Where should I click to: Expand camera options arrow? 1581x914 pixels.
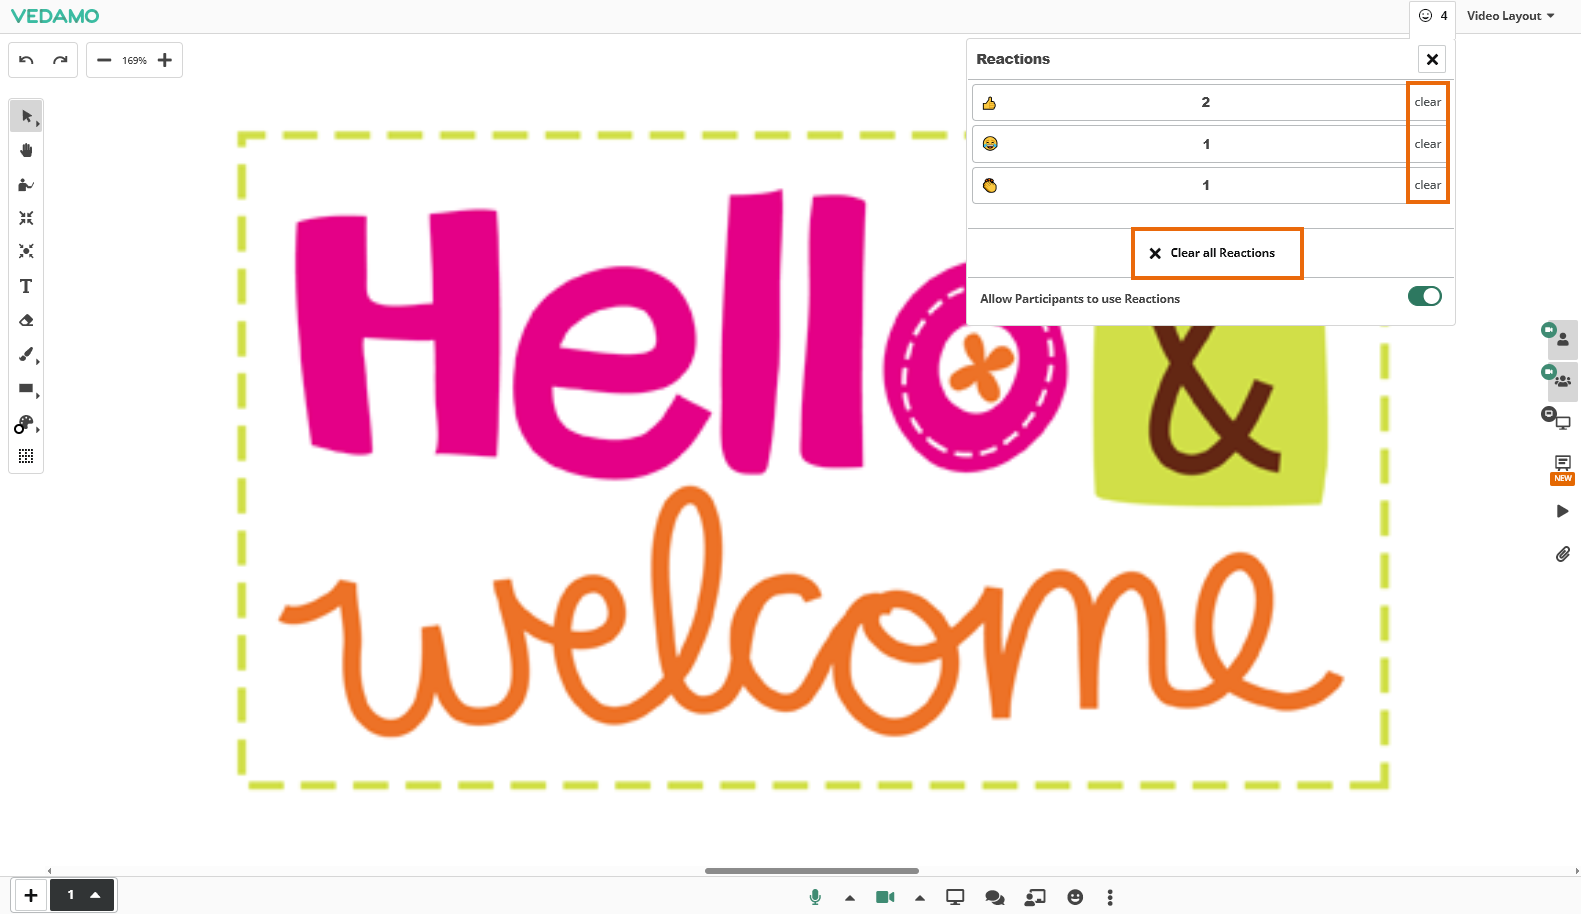(x=920, y=898)
